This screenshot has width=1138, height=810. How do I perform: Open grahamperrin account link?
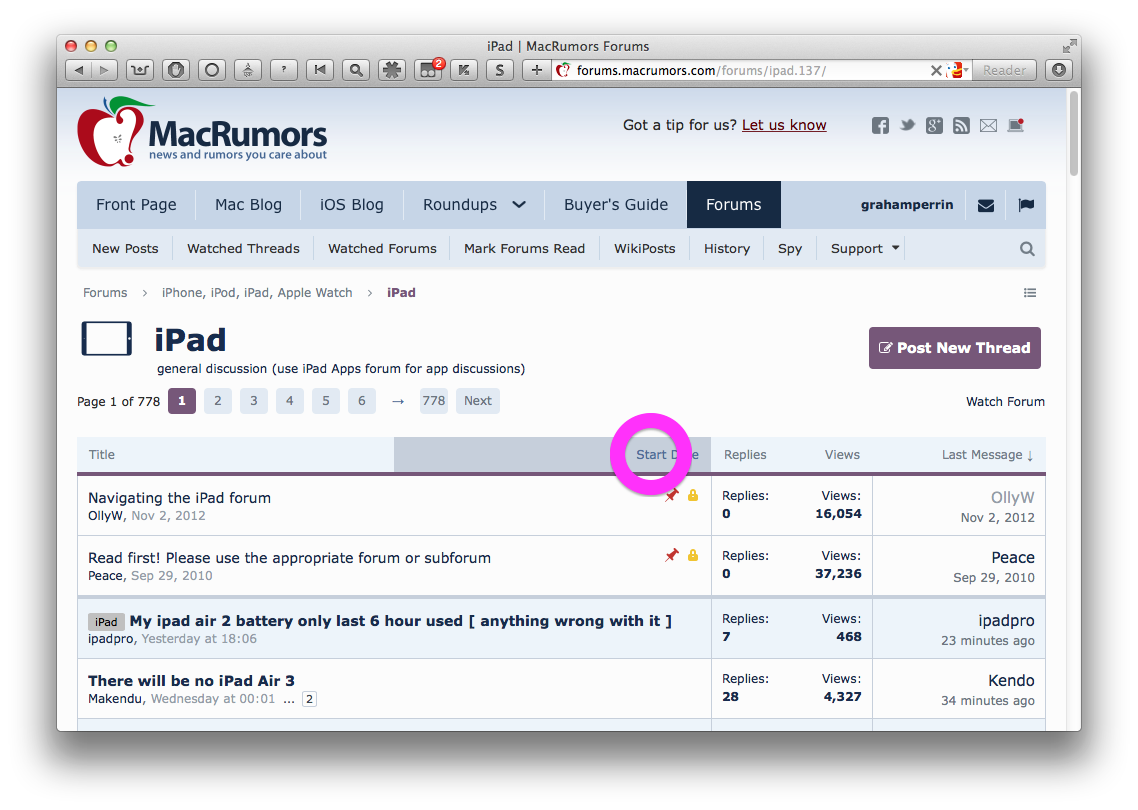click(x=907, y=205)
